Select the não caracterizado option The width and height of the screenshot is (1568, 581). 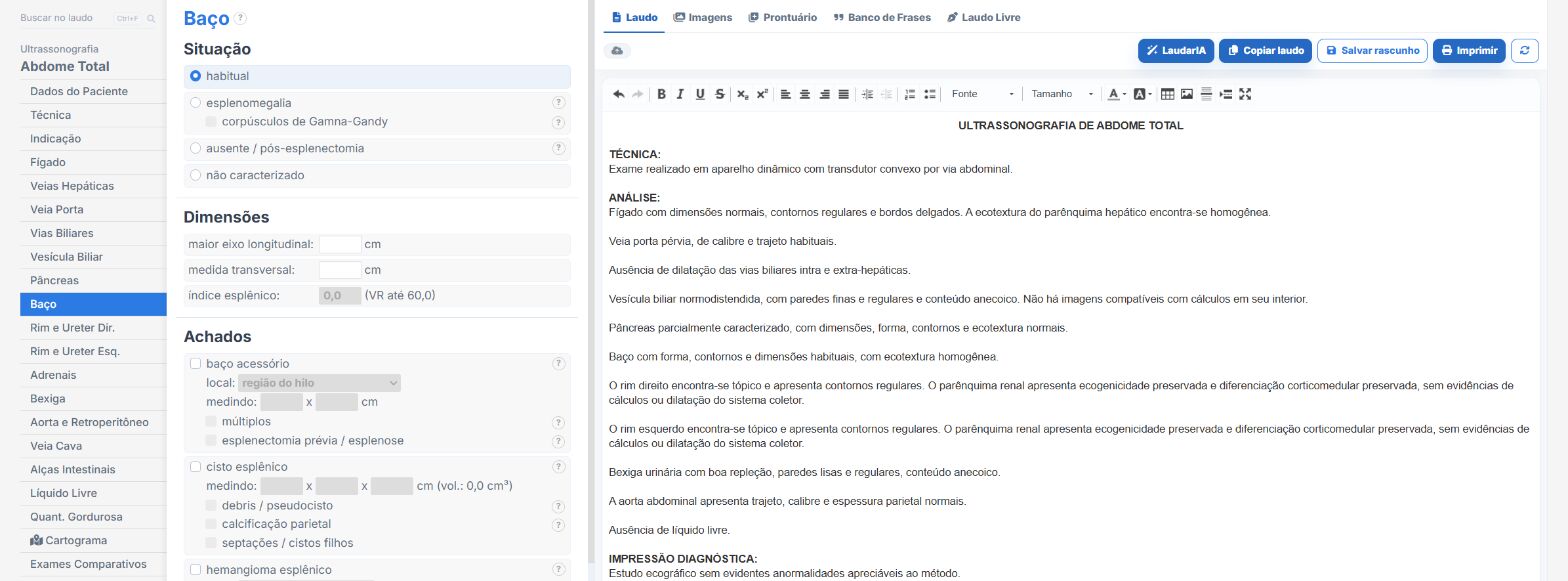coord(196,175)
